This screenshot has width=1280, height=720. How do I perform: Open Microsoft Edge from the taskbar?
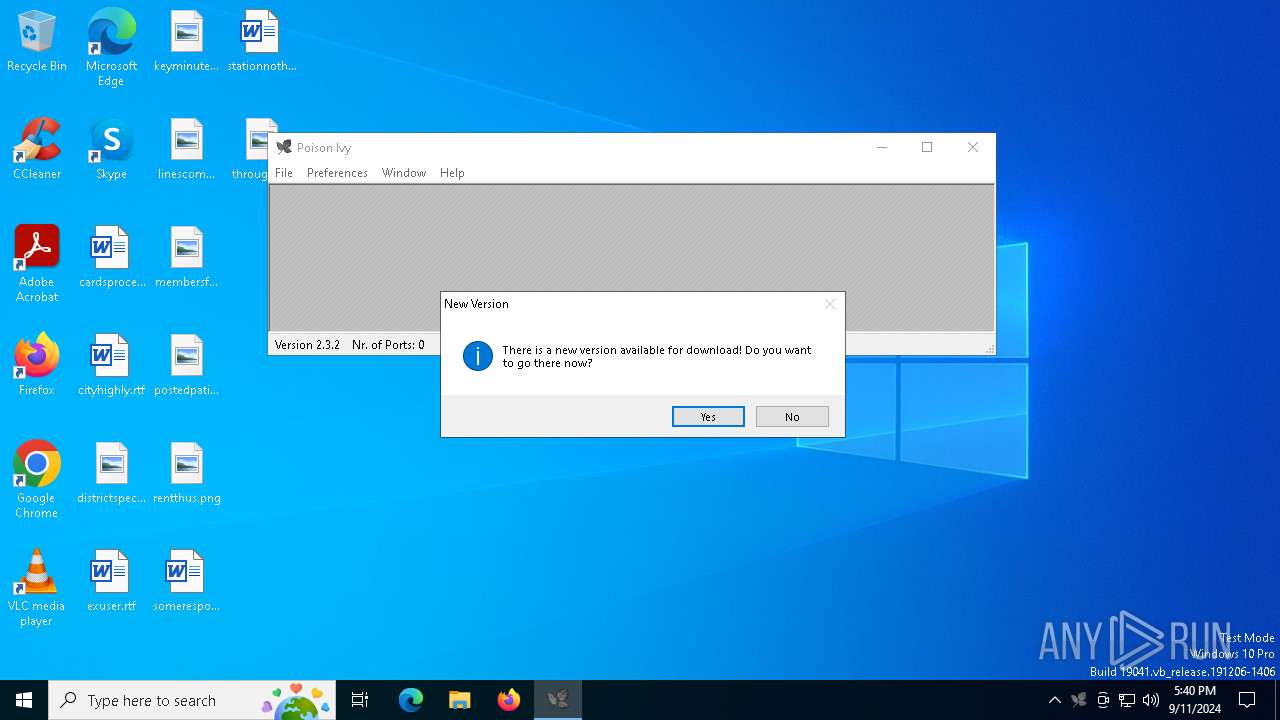[x=411, y=700]
